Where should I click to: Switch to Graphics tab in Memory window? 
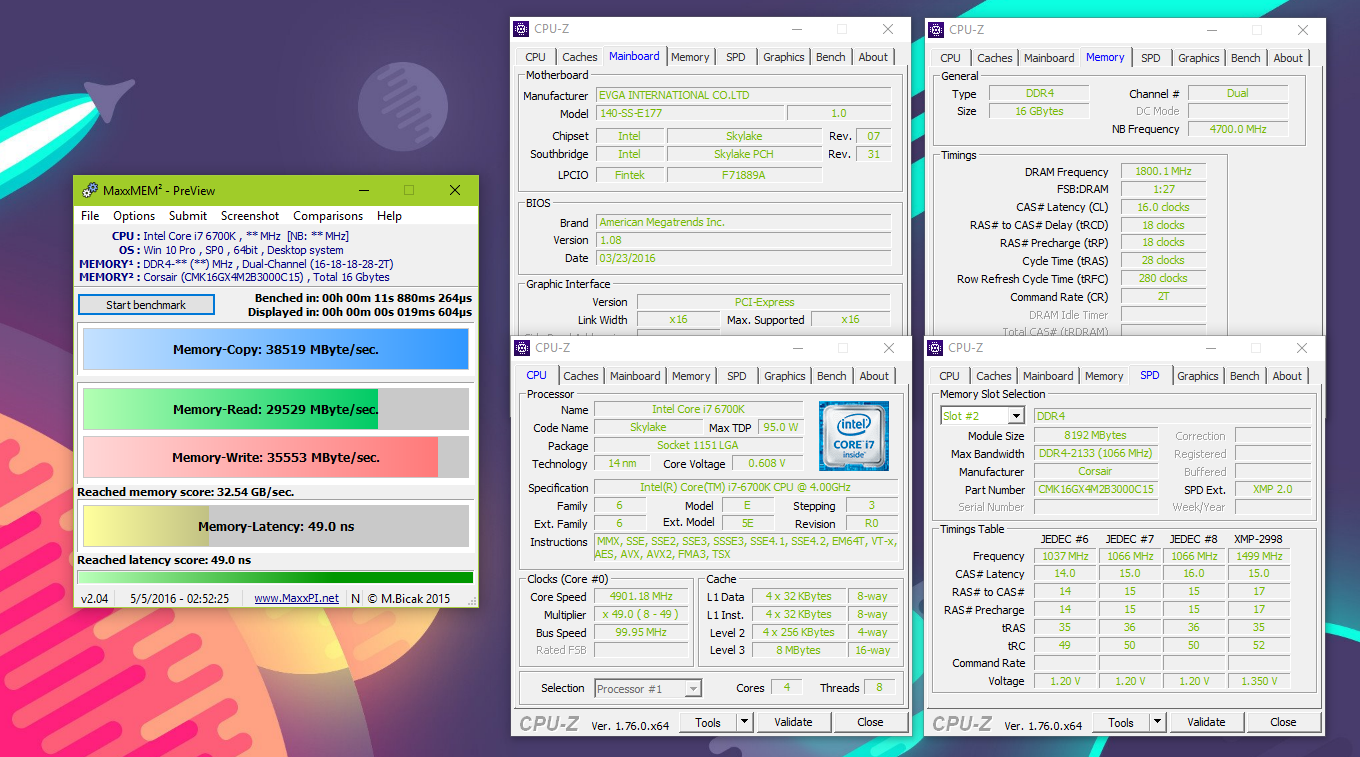1198,58
